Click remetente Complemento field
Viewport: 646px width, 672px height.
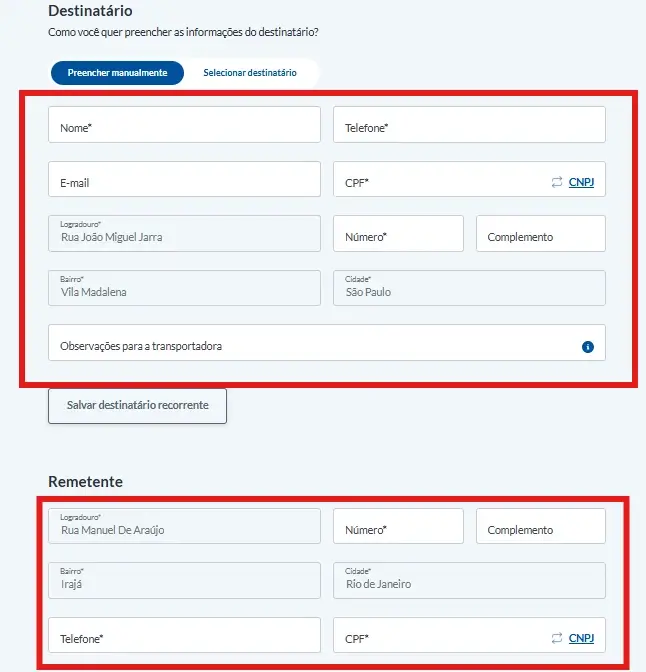(x=540, y=527)
